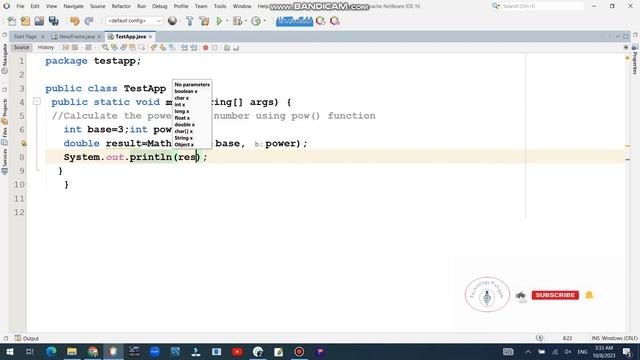This screenshot has height=360, width=640.
Task: Close the TestApp.java tab
Action: tap(151, 37)
